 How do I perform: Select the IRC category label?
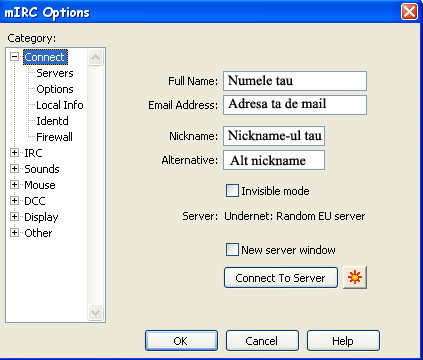[x=33, y=153]
